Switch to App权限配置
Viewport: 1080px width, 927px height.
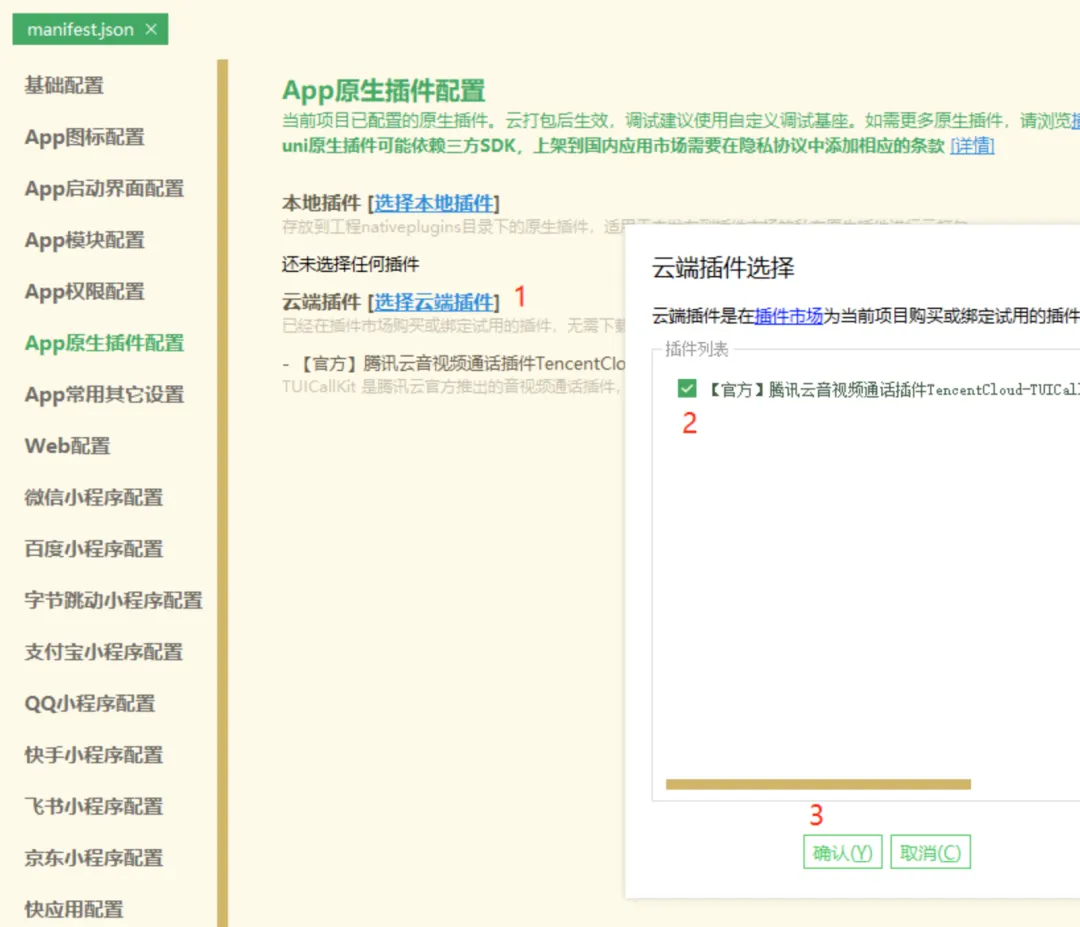point(85,291)
